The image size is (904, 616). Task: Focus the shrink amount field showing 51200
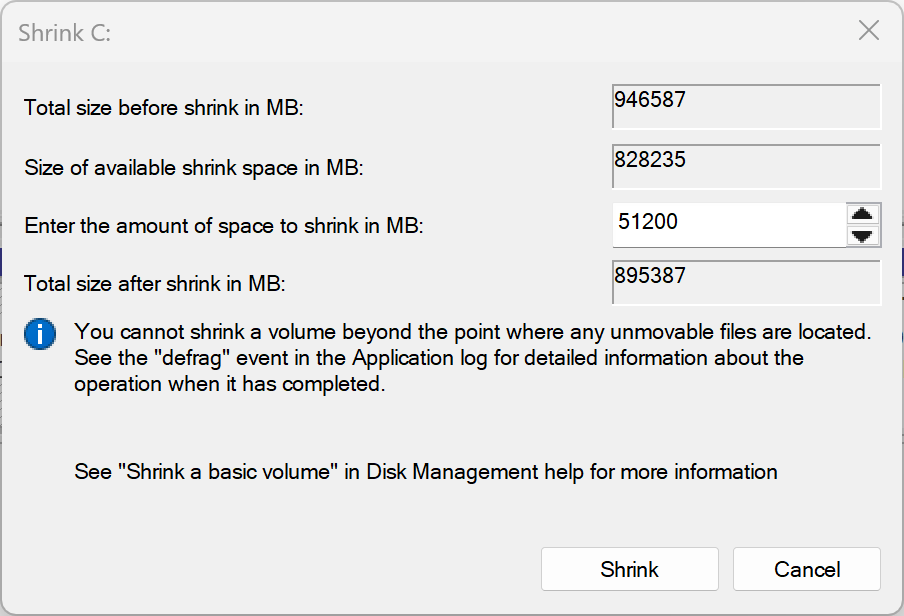[729, 225]
